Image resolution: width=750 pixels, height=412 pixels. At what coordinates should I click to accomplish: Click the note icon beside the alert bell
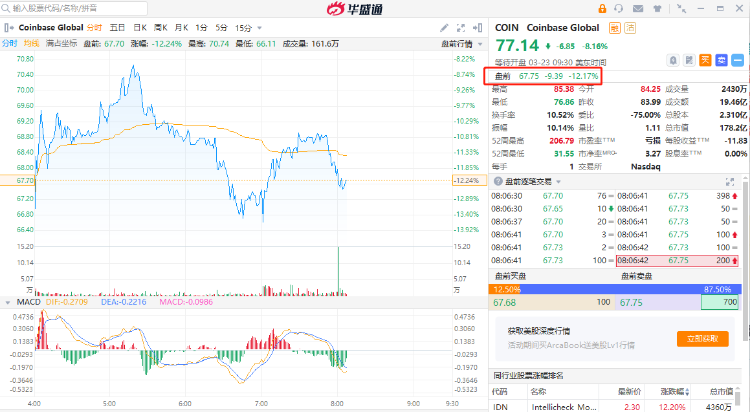click(x=689, y=60)
